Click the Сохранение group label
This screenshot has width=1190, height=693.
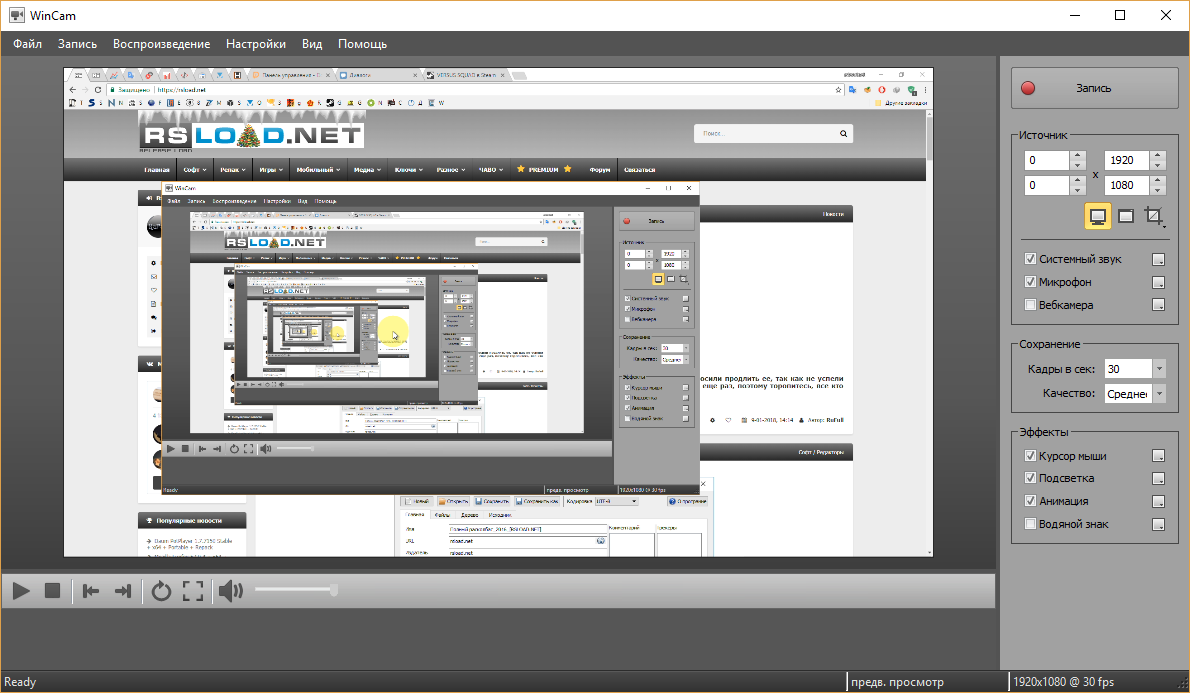coord(1049,344)
